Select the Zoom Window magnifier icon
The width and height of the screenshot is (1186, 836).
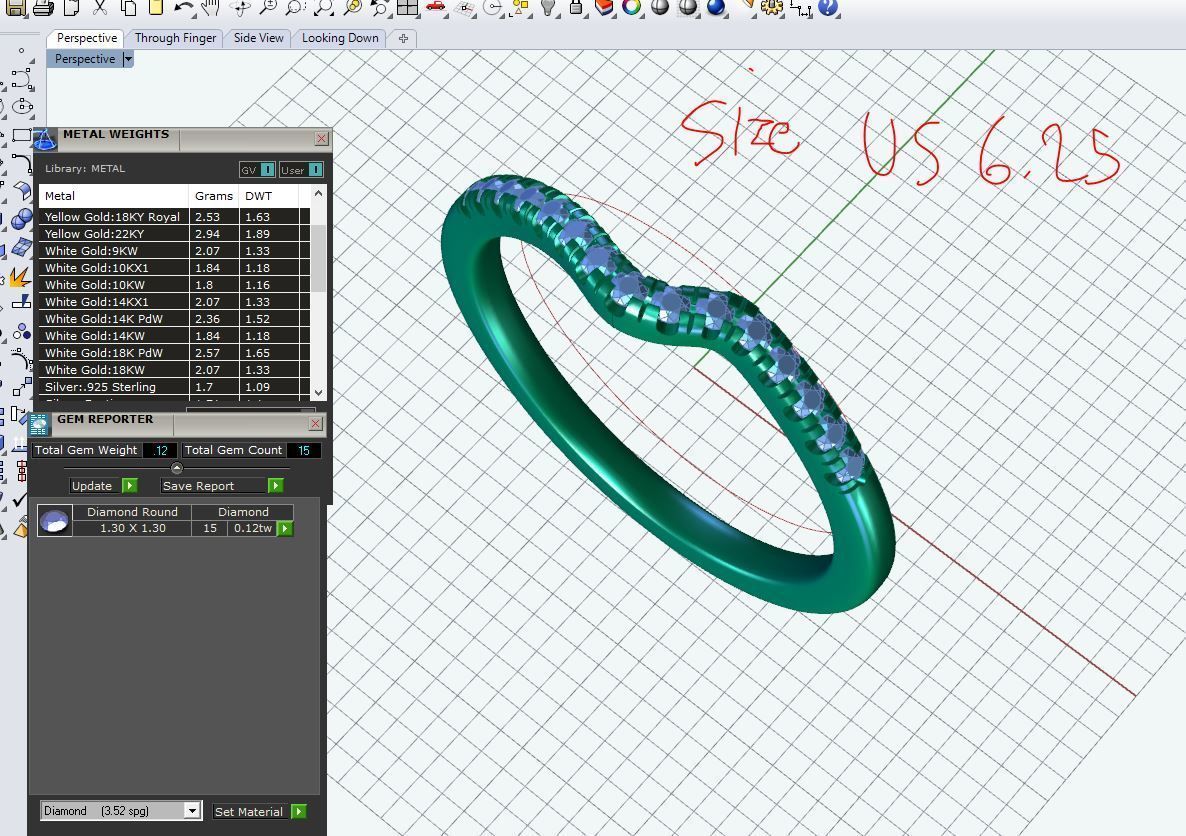[295, 8]
